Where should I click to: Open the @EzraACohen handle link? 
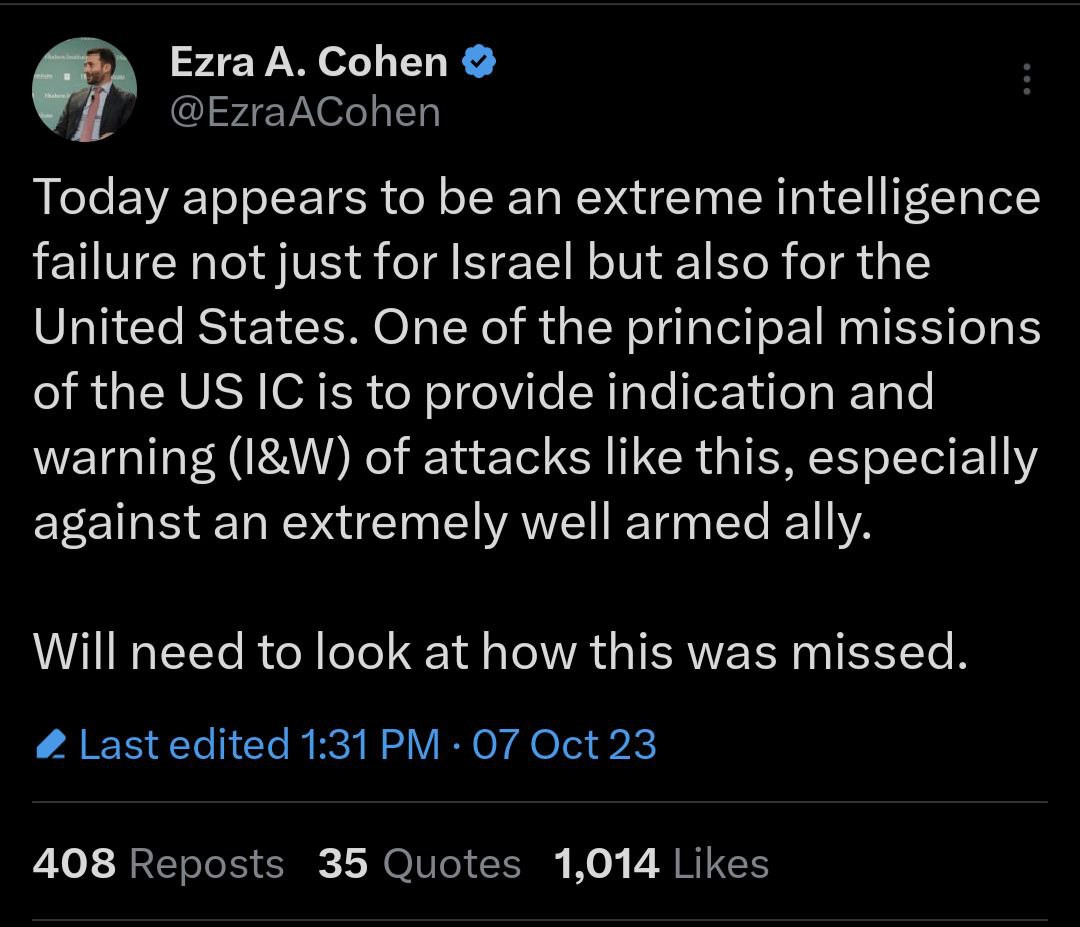click(306, 111)
